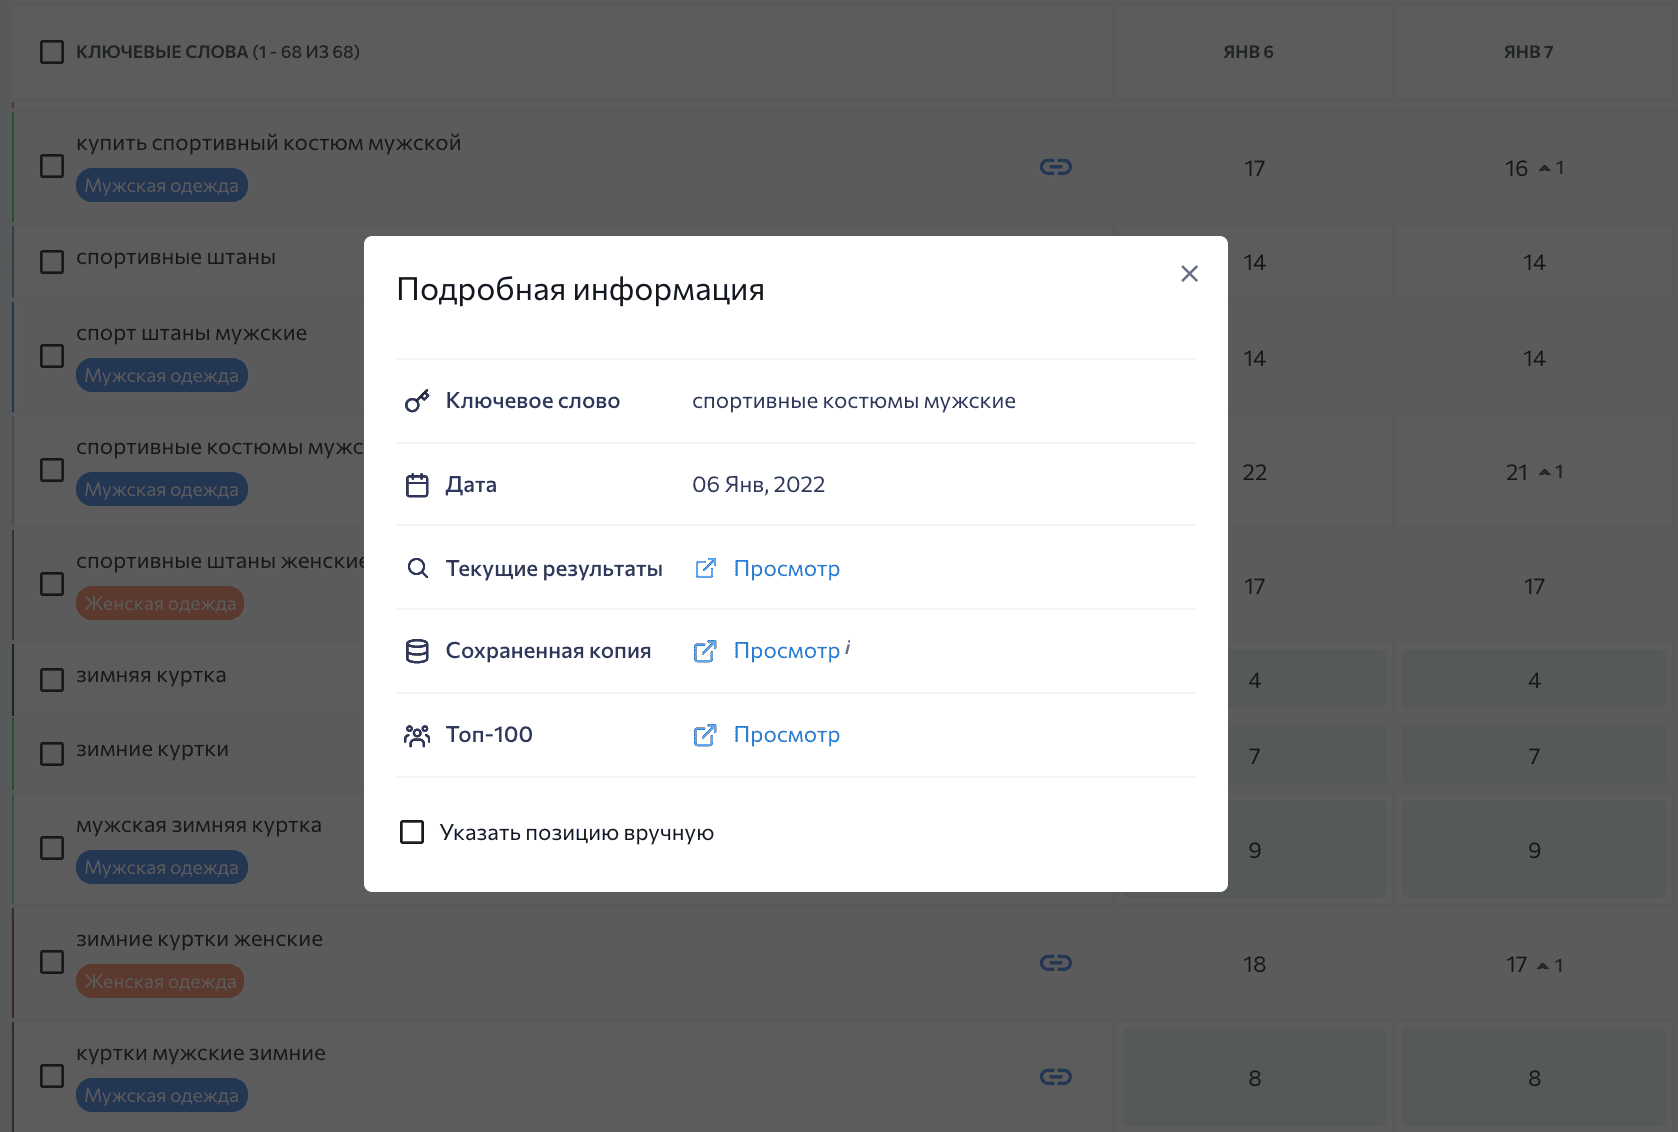Open Просмотр link for Текущие результаты
The image size is (1678, 1132).
(787, 569)
